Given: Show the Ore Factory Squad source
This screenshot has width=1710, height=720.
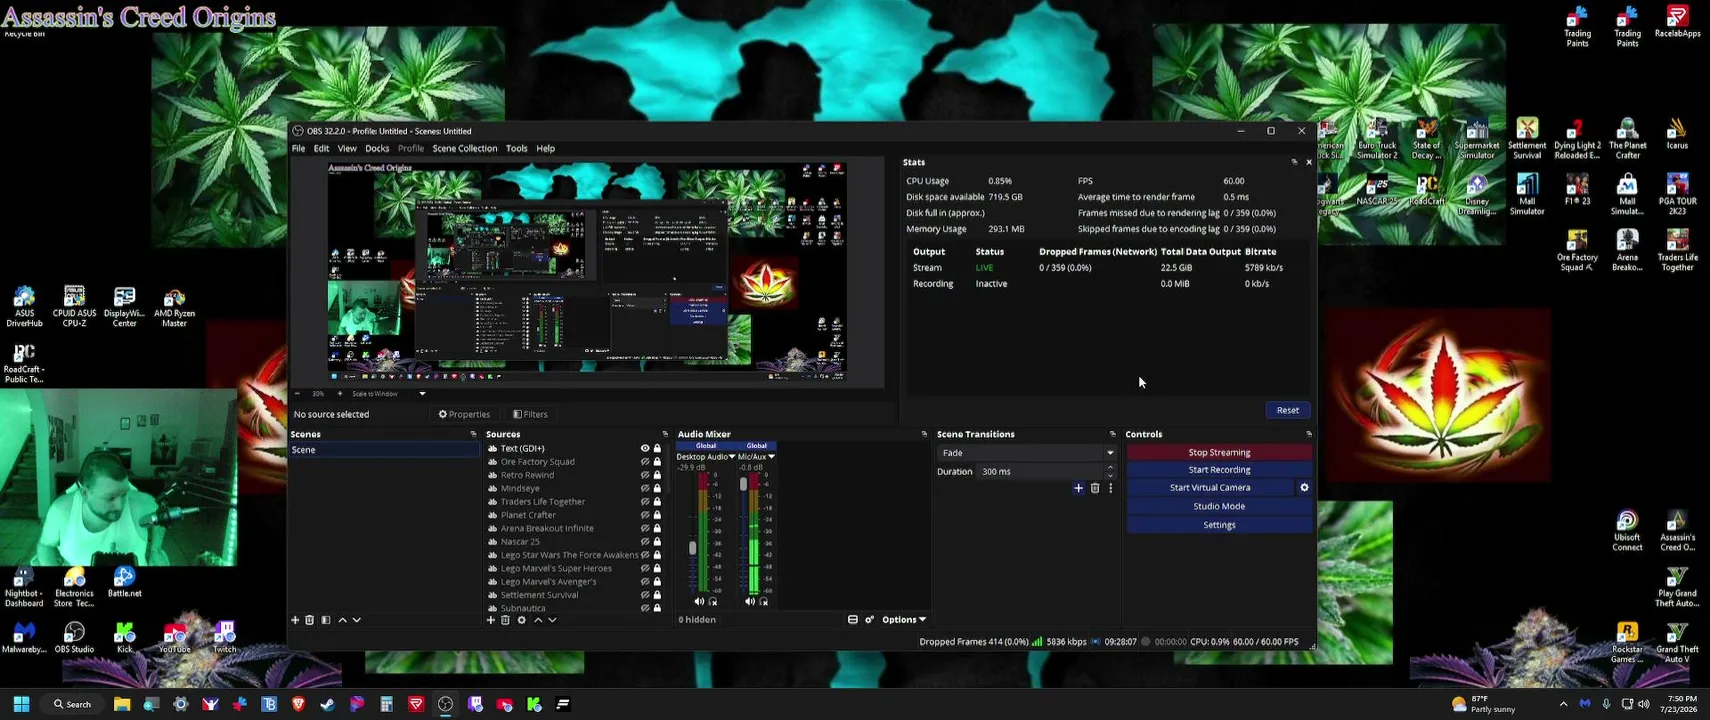Looking at the screenshot, I should click(645, 462).
